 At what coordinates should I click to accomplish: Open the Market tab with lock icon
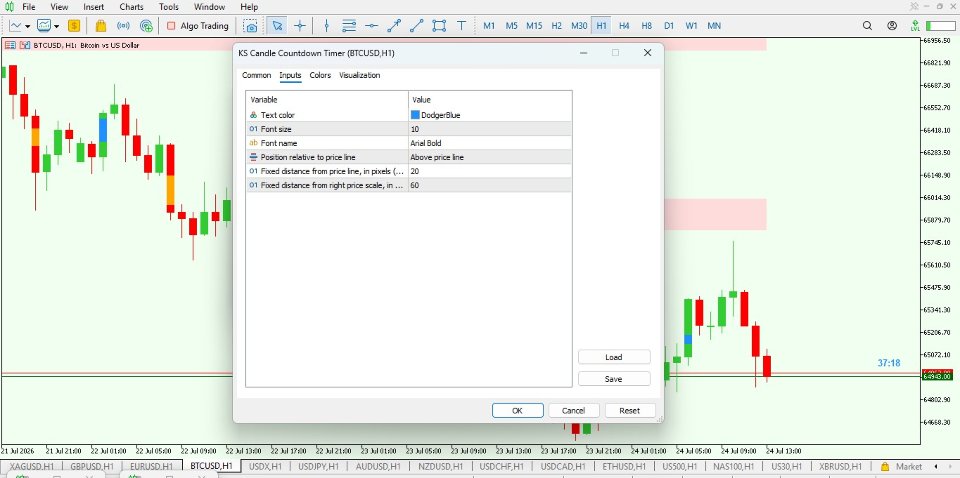coord(901,466)
